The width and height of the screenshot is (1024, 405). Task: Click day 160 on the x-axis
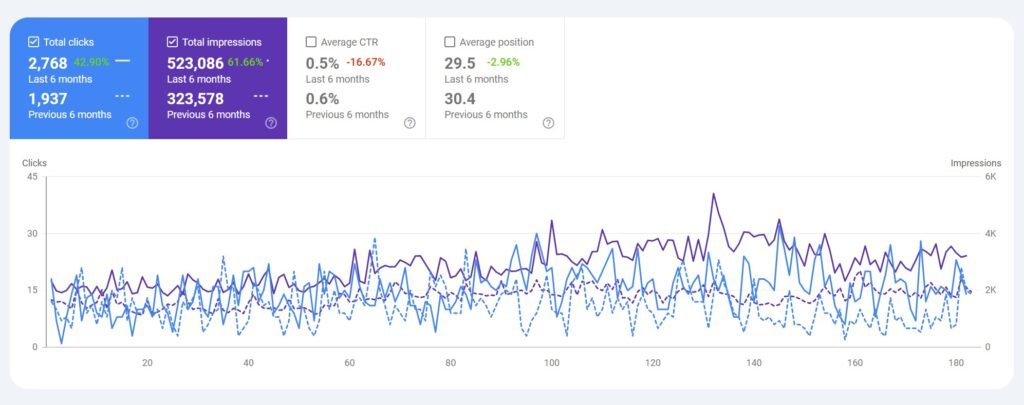[x=854, y=363]
